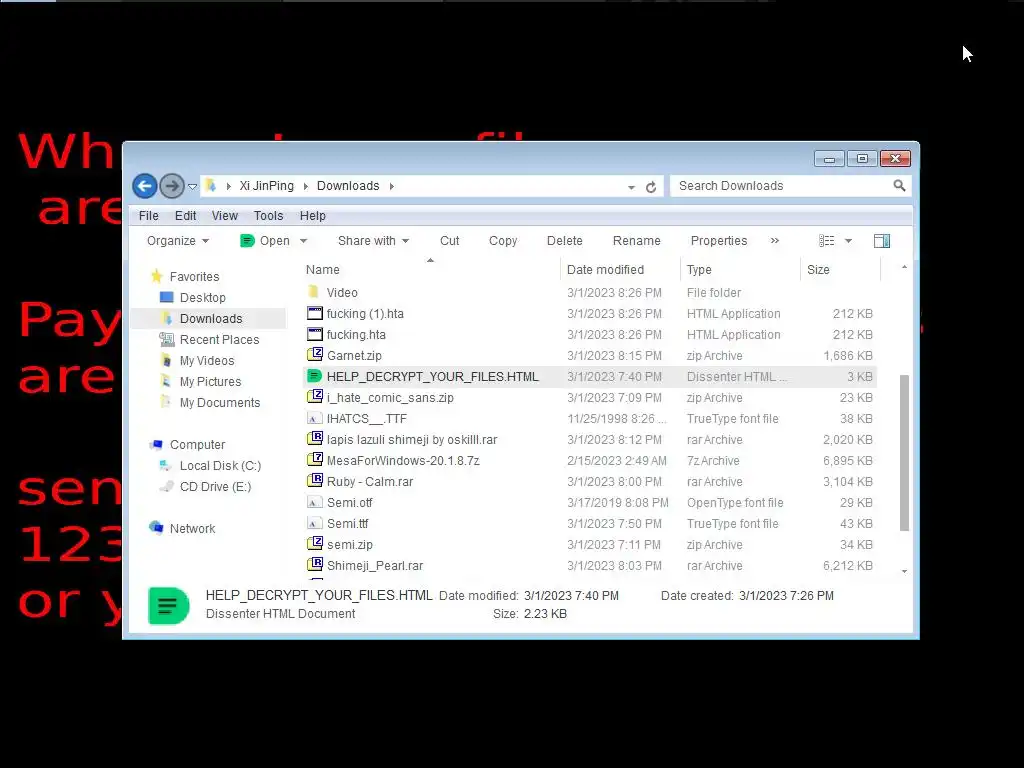Select Downloads in the navigation pane
1024x768 pixels.
coord(210,319)
